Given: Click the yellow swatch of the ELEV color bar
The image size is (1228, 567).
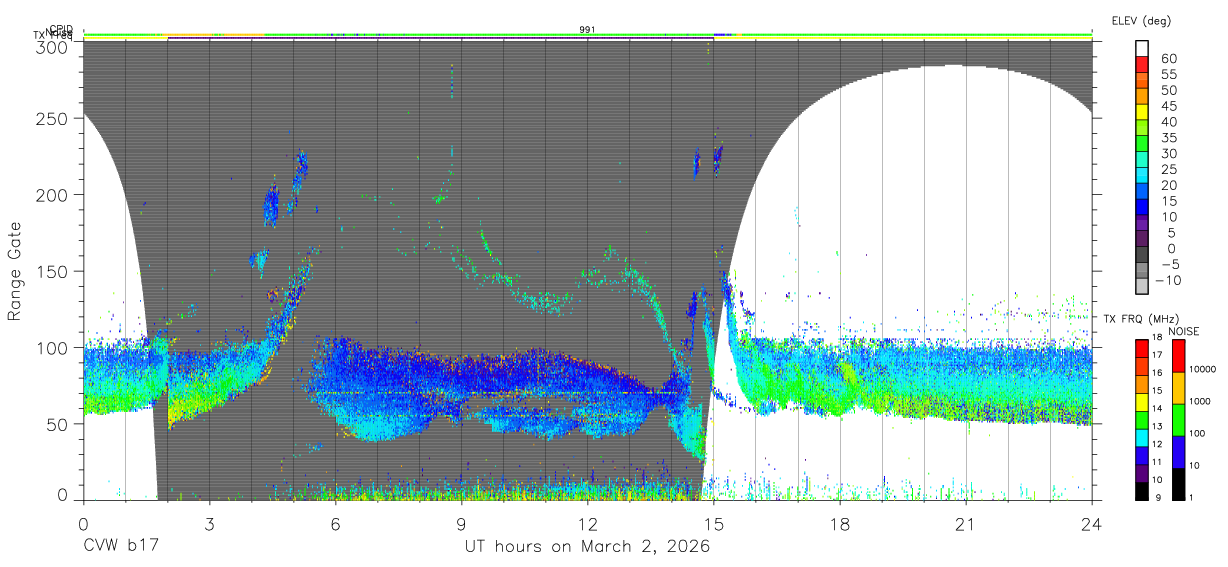Looking at the screenshot, I should click(1142, 111).
